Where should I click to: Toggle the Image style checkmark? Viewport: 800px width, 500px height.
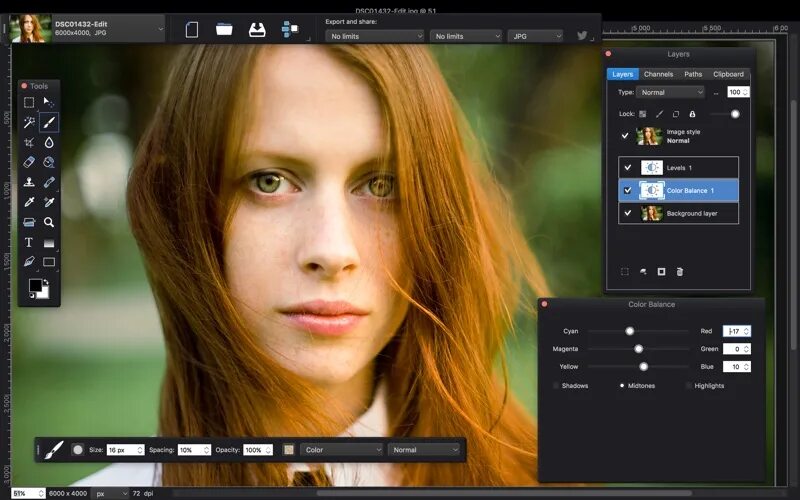(624, 136)
